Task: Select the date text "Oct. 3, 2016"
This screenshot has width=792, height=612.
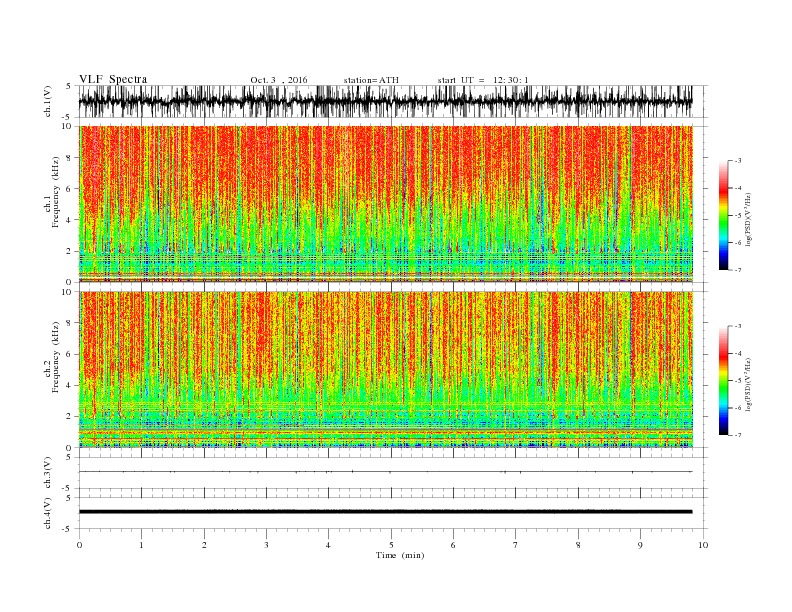Action: pyautogui.click(x=278, y=80)
